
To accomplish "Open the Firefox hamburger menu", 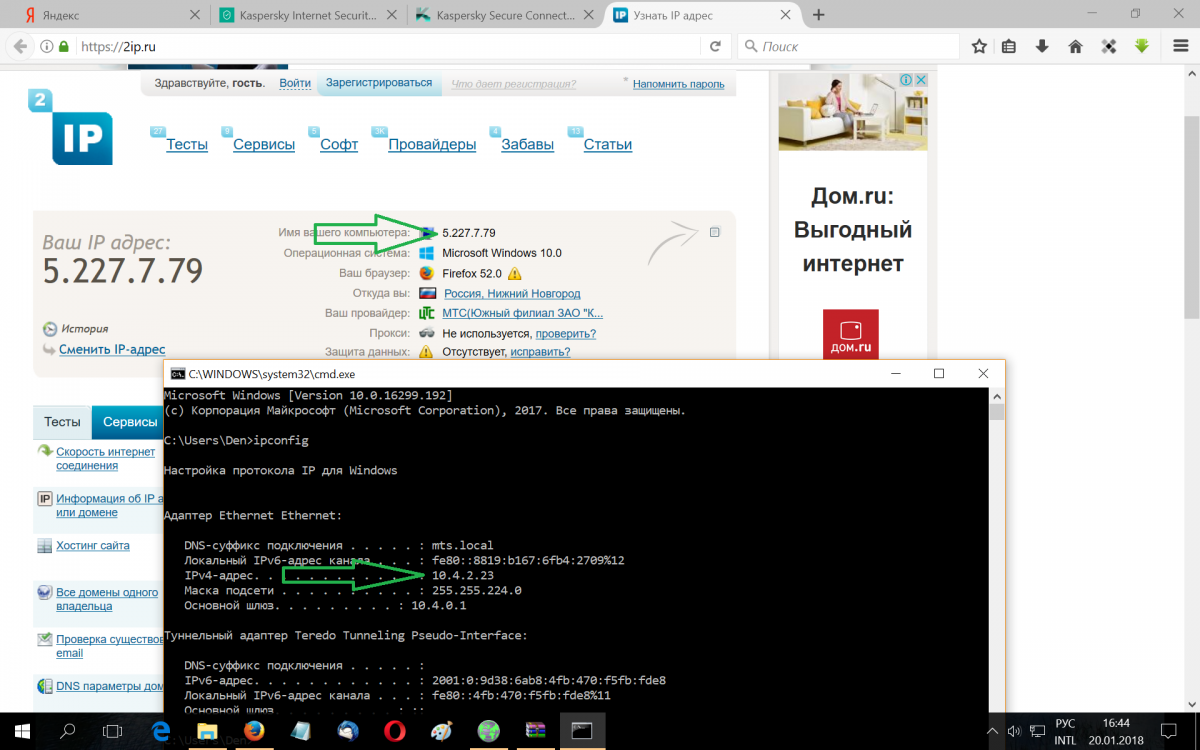I will click(1180, 46).
